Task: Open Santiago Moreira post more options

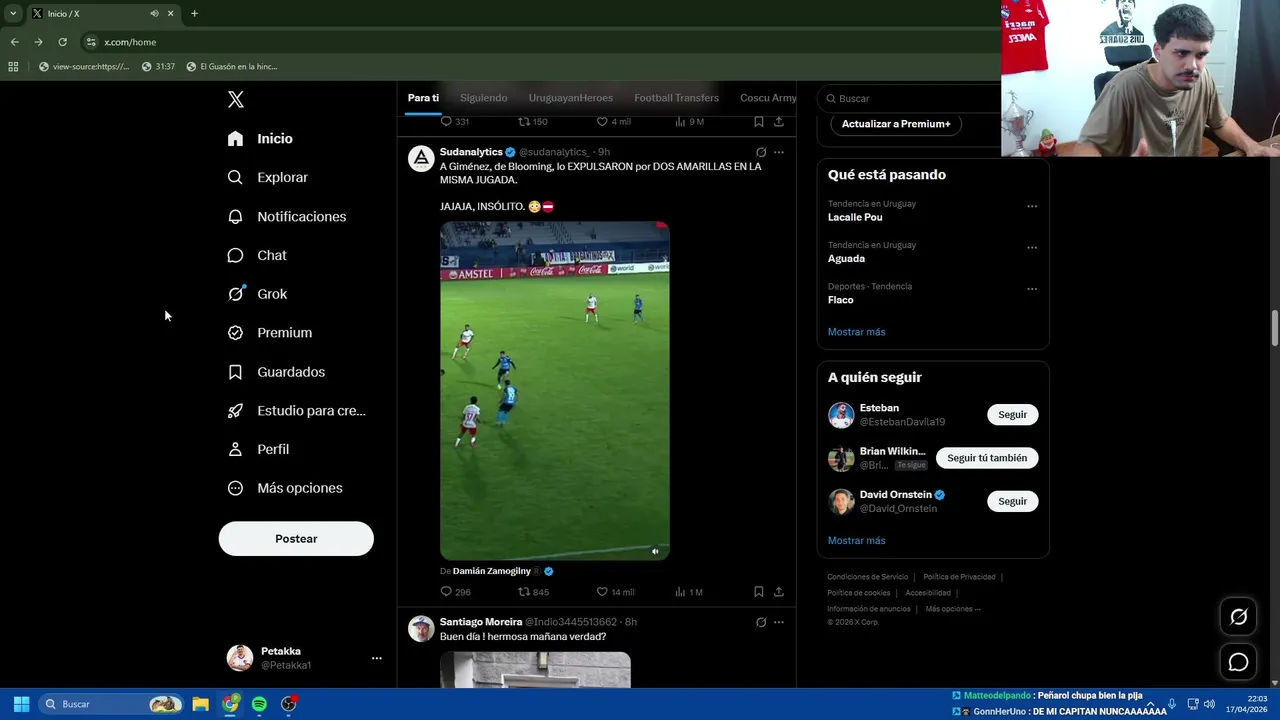Action: [779, 622]
